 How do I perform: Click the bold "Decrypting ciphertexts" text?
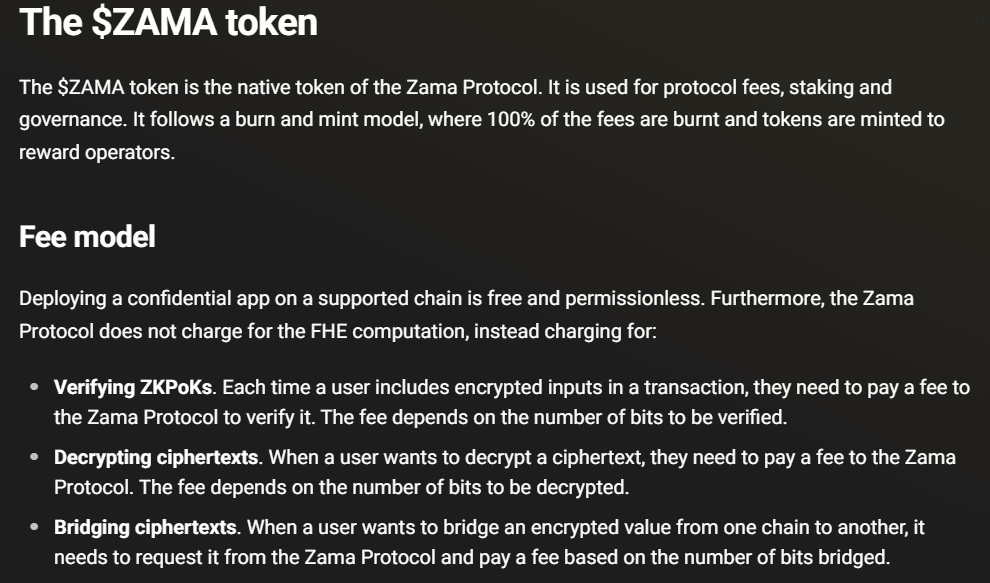[156, 457]
